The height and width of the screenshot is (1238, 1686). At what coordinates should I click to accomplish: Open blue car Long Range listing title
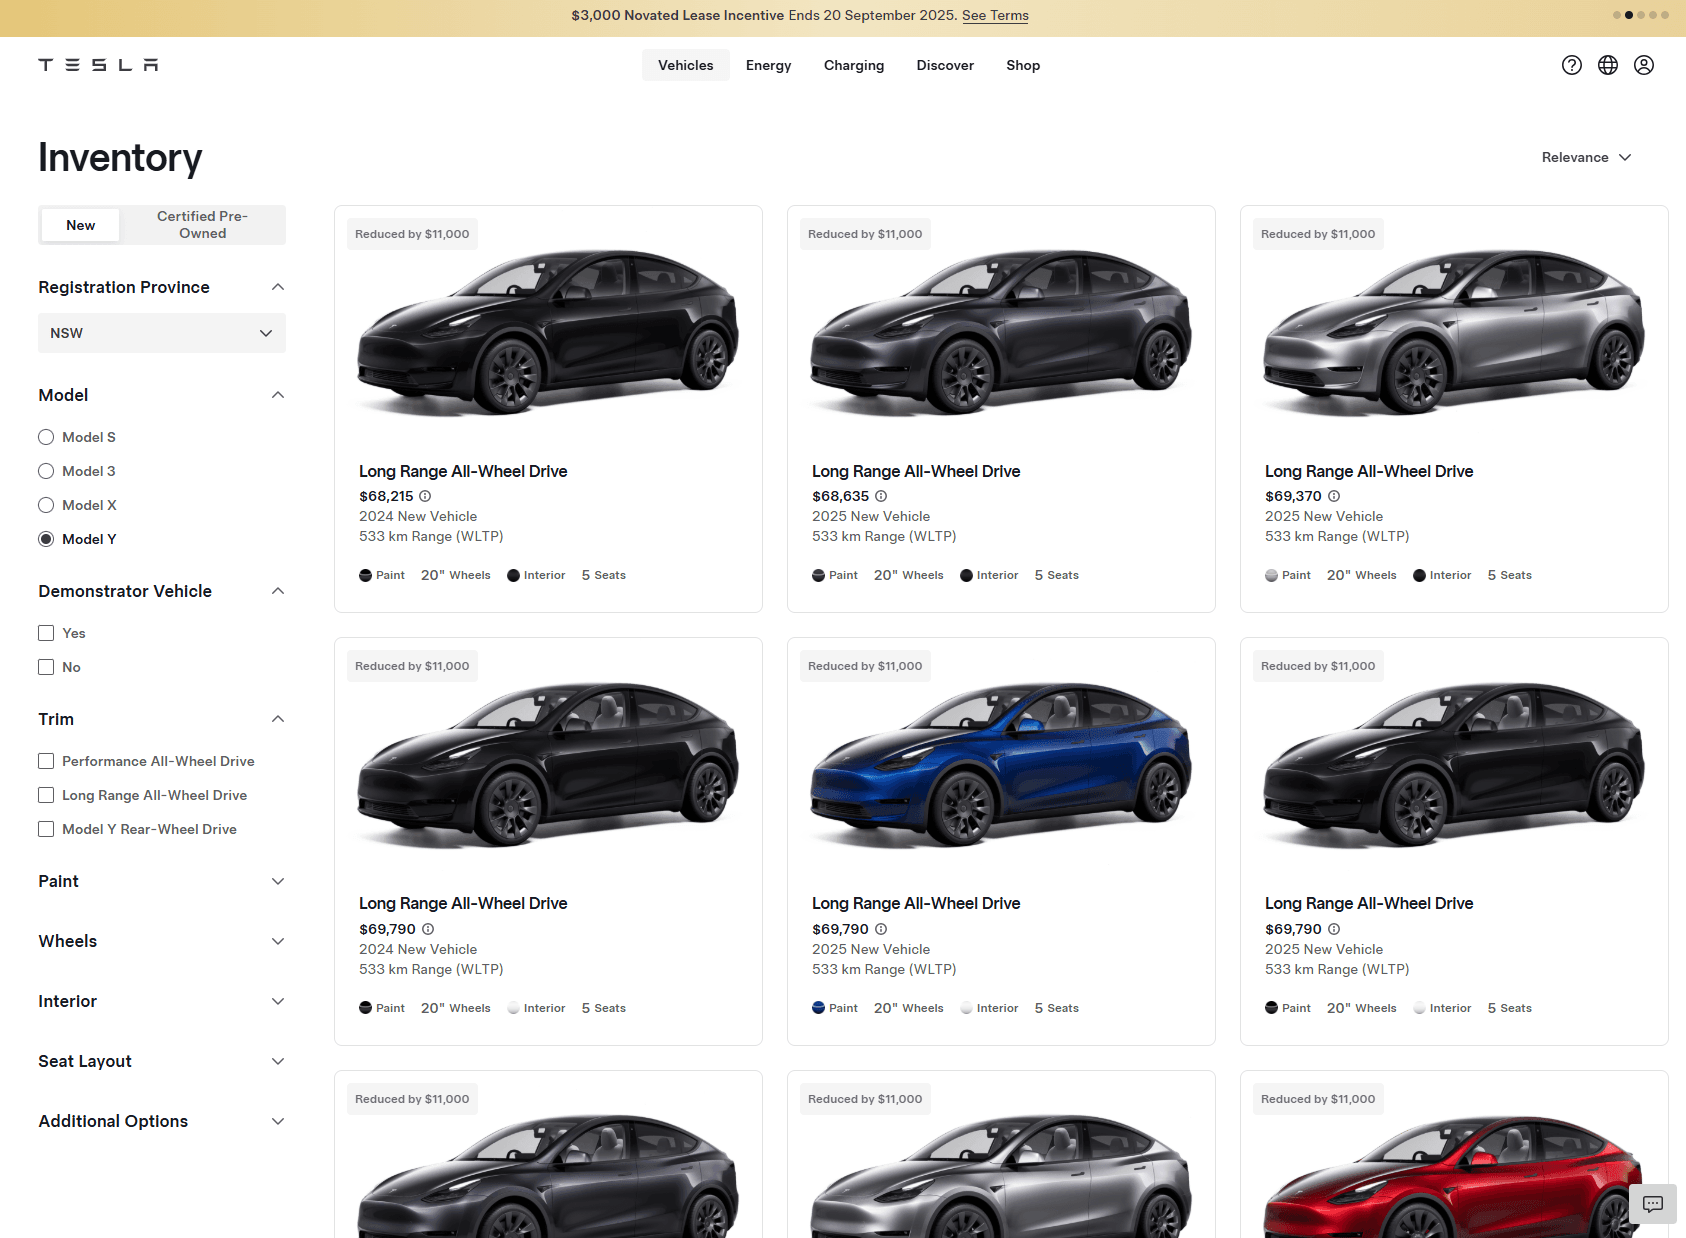click(x=916, y=903)
